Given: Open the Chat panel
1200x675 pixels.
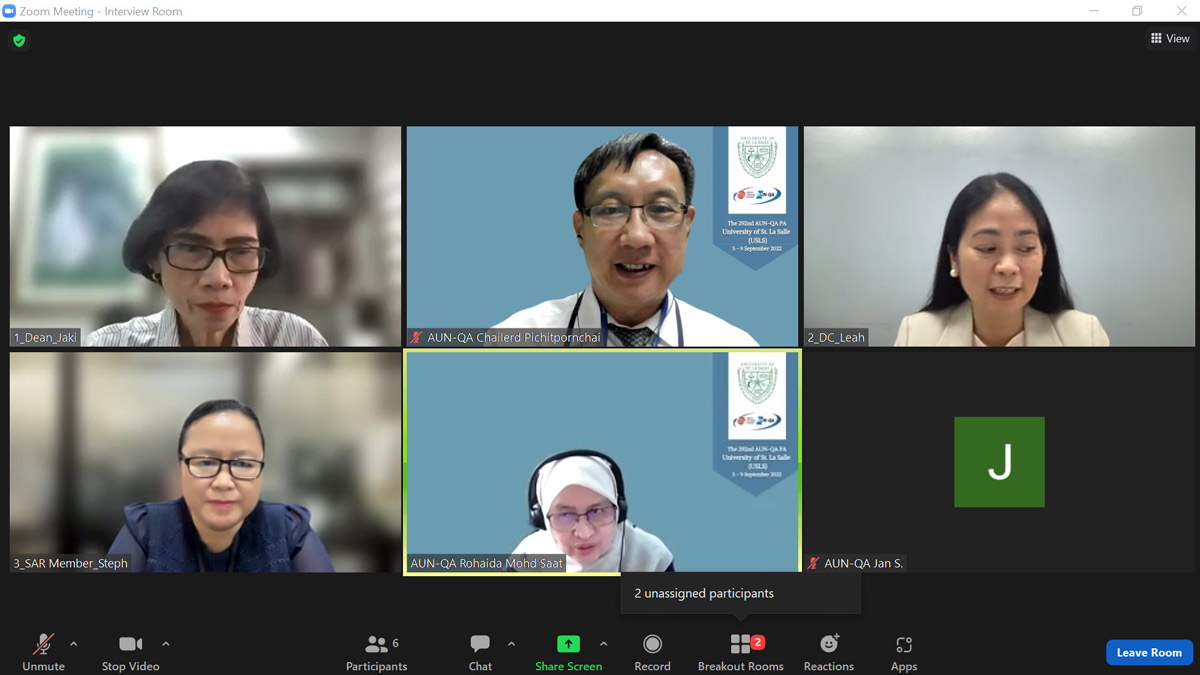Looking at the screenshot, I should 480,651.
